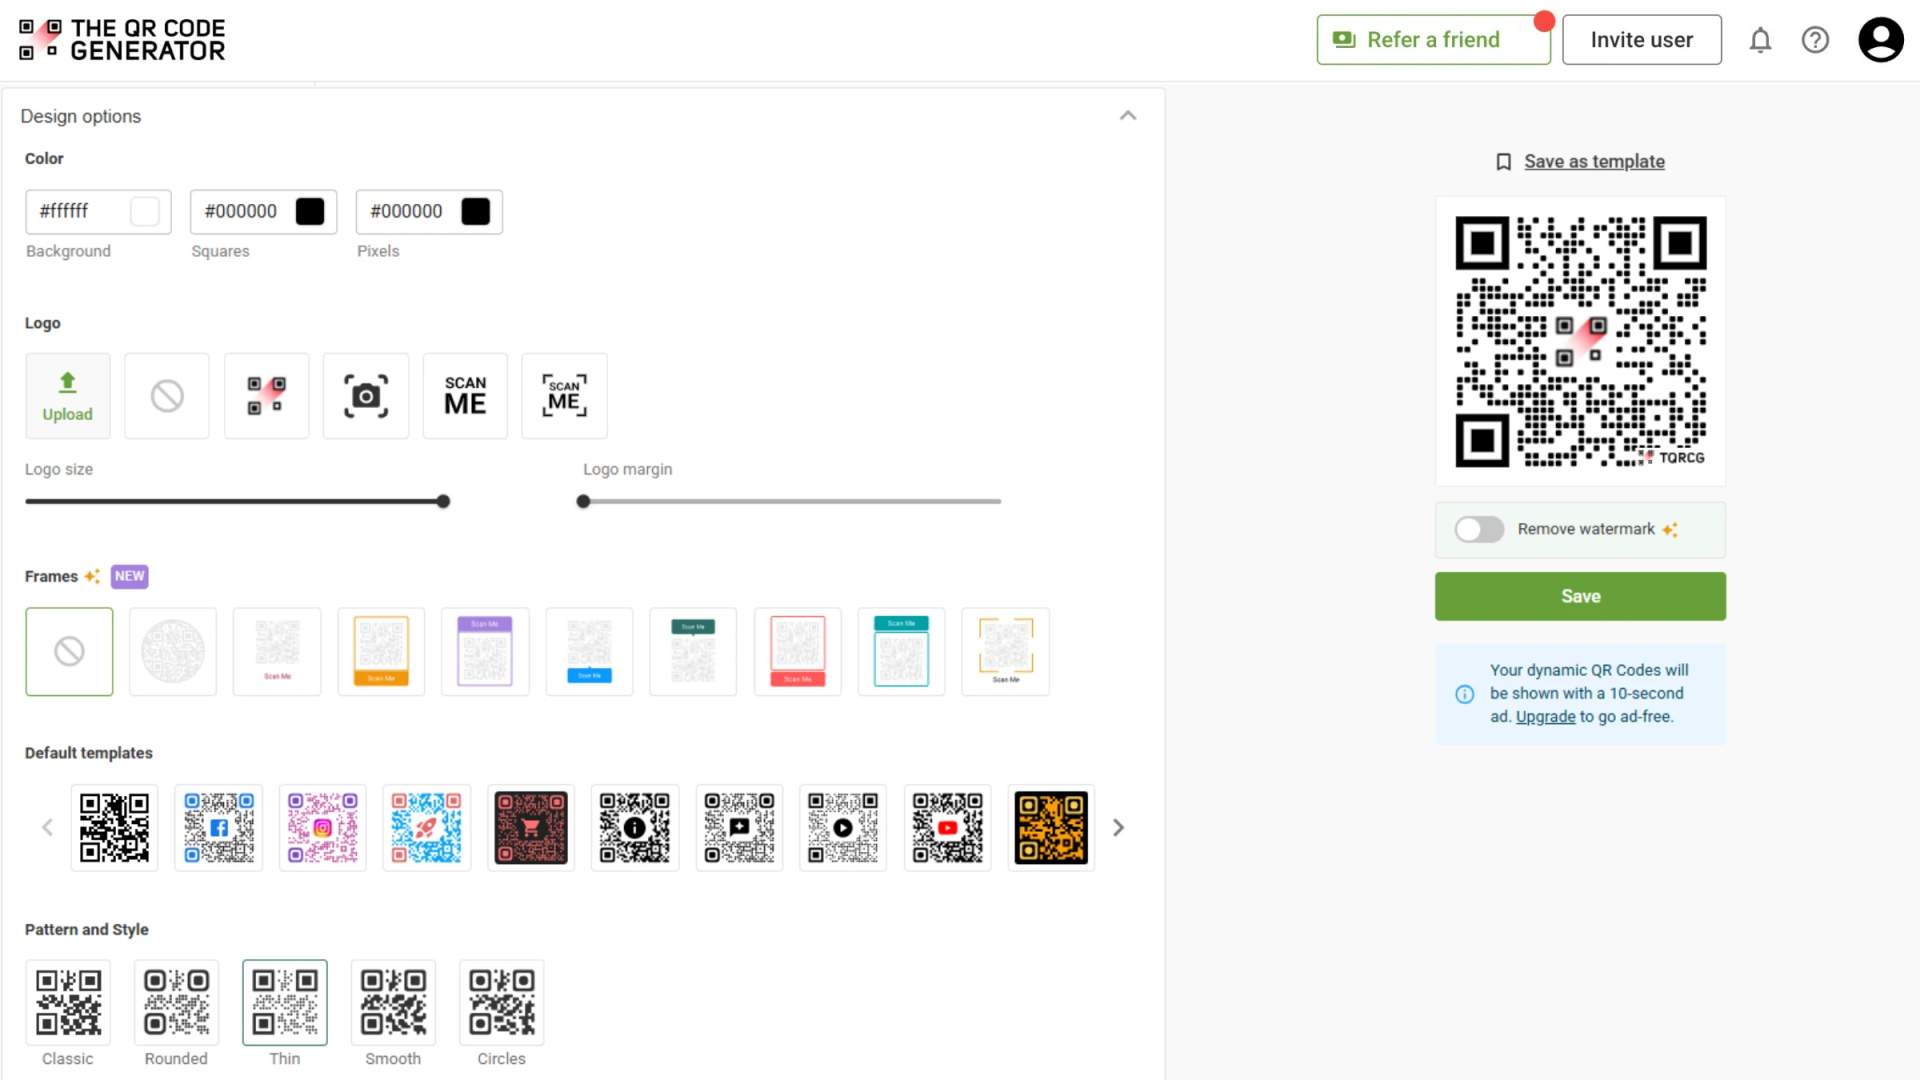The image size is (1920, 1080).
Task: Select the dark green speech-bubble frame
Action: pyautogui.click(x=693, y=652)
